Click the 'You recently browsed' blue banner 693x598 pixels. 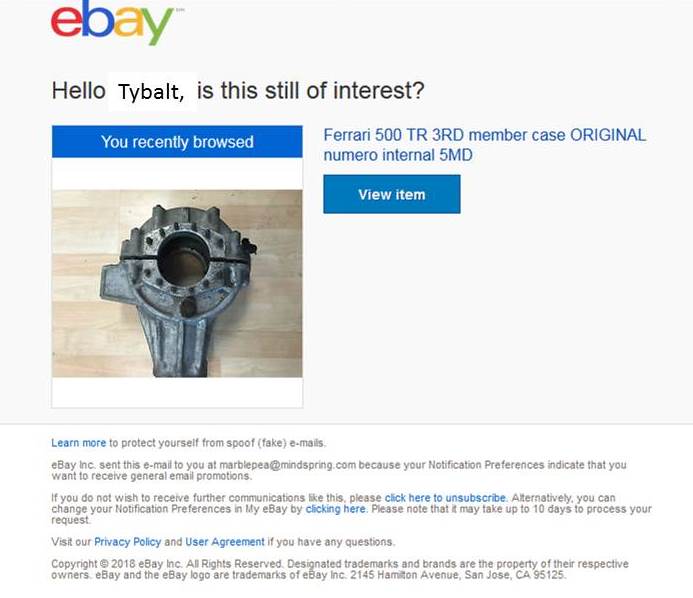pos(177,142)
